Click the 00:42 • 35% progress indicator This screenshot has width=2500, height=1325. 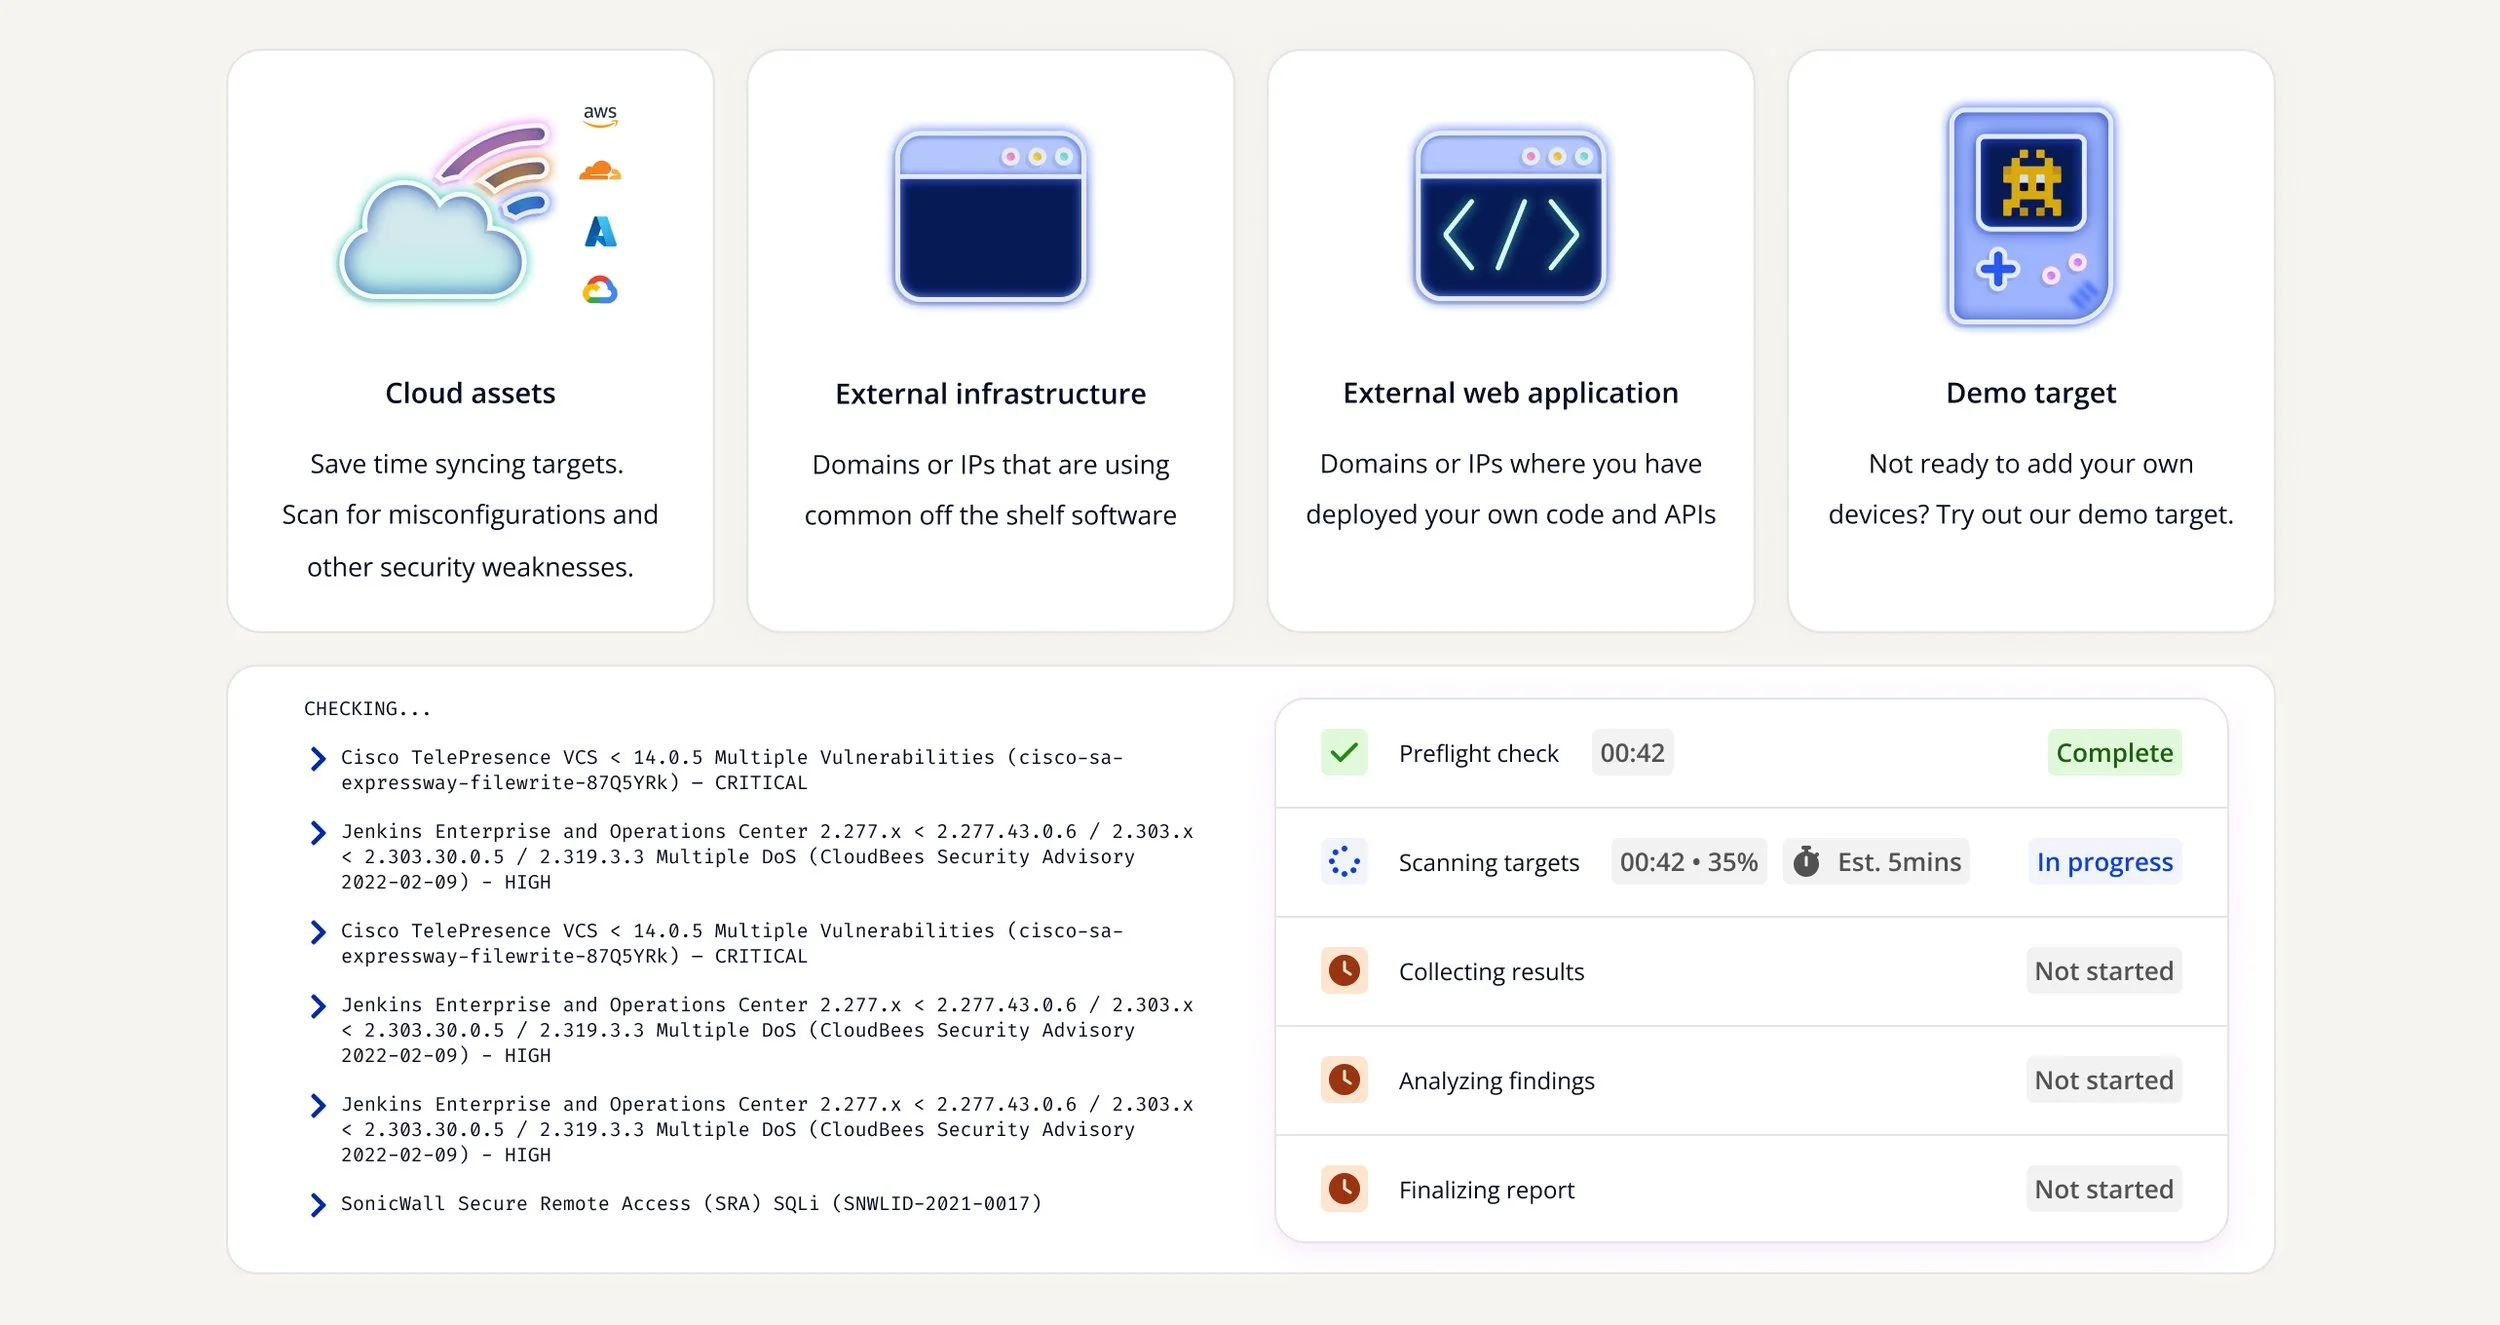pos(1688,861)
